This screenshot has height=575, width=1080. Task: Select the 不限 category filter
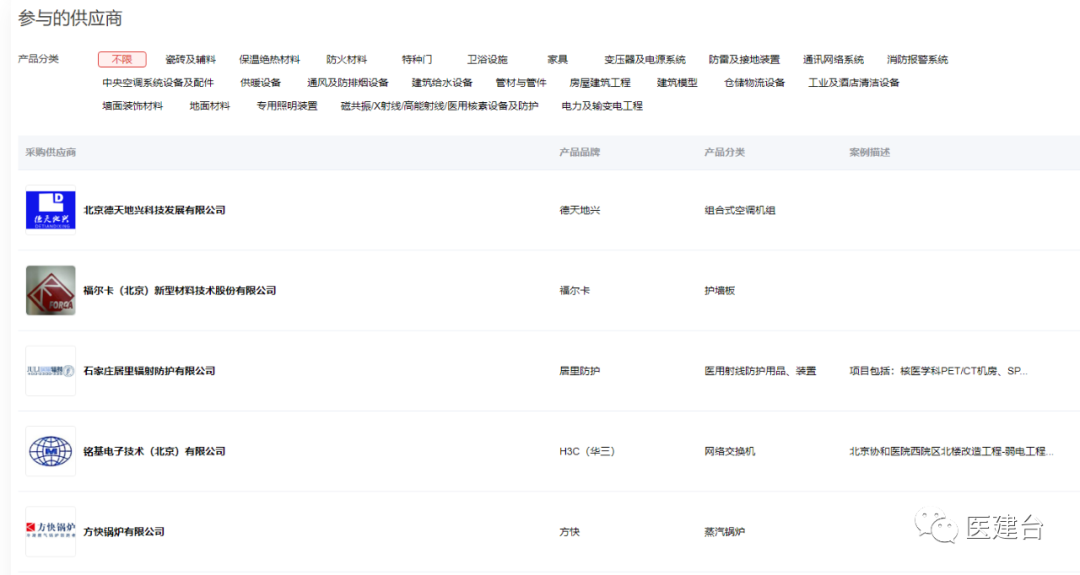[122, 59]
